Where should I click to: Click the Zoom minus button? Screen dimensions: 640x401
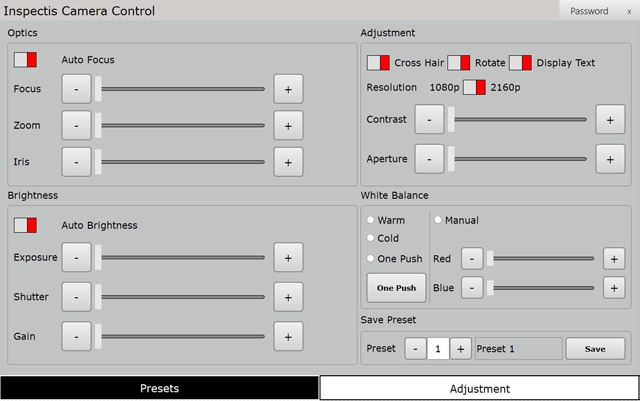tap(76, 125)
